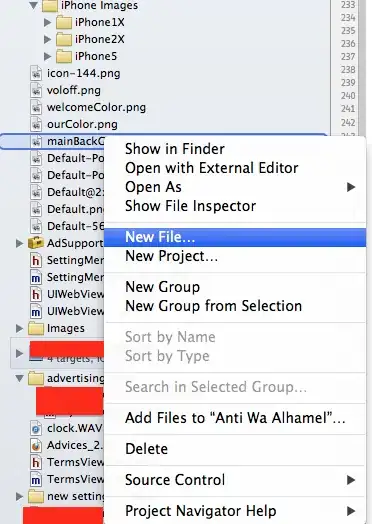
Task: Select welcomeColor.png in the navigator
Action: [x=96, y=107]
